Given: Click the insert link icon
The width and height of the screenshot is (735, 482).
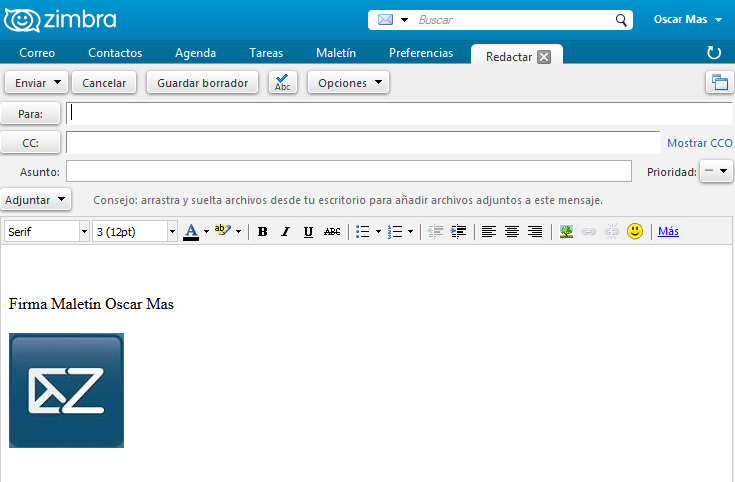Looking at the screenshot, I should coord(588,232).
